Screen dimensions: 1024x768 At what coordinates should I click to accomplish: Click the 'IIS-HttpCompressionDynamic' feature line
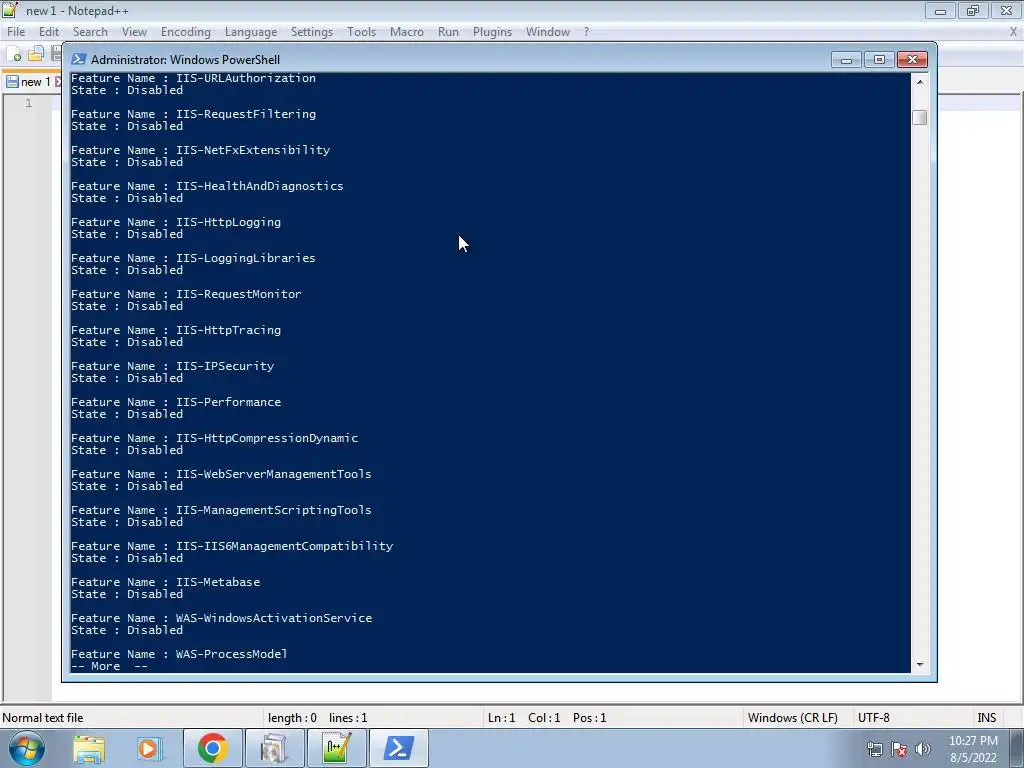pyautogui.click(x=214, y=438)
